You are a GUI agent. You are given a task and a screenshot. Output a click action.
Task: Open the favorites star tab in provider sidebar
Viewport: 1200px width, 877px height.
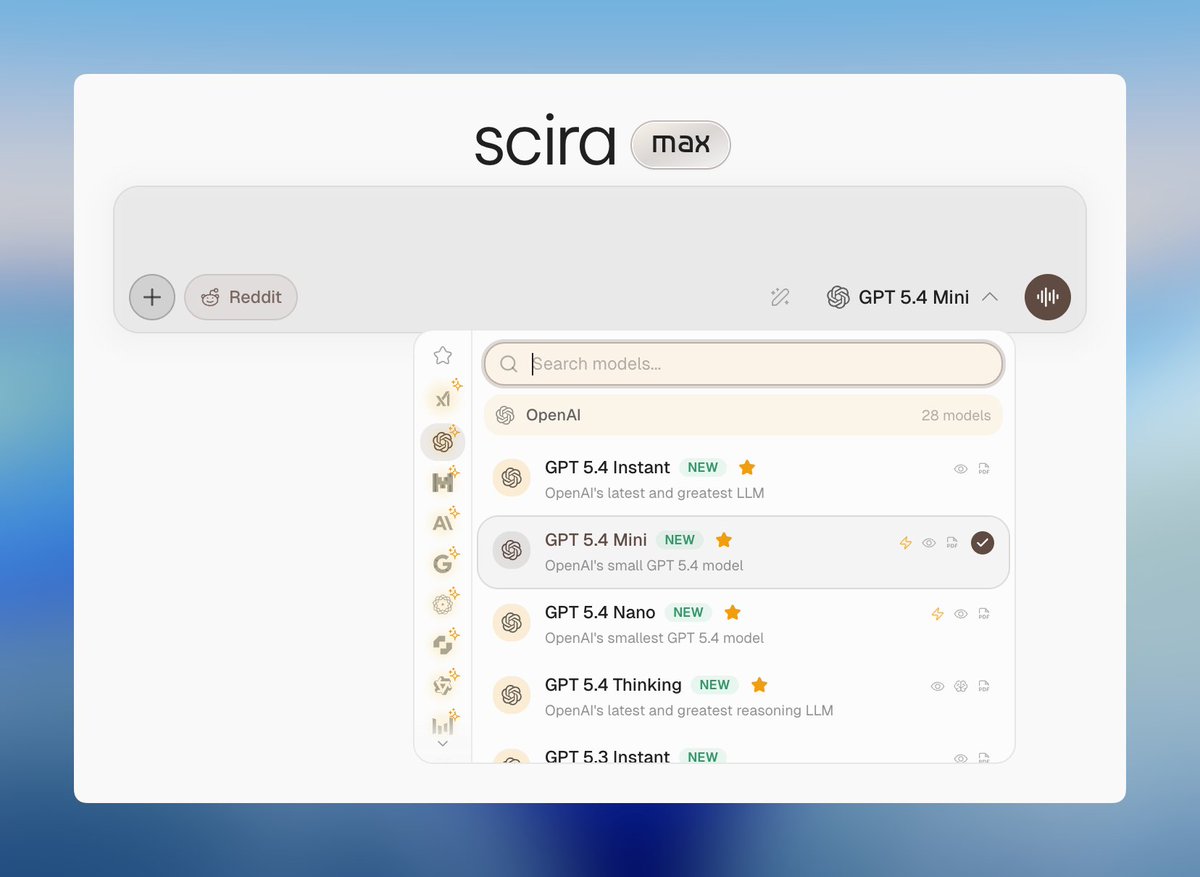(x=443, y=355)
